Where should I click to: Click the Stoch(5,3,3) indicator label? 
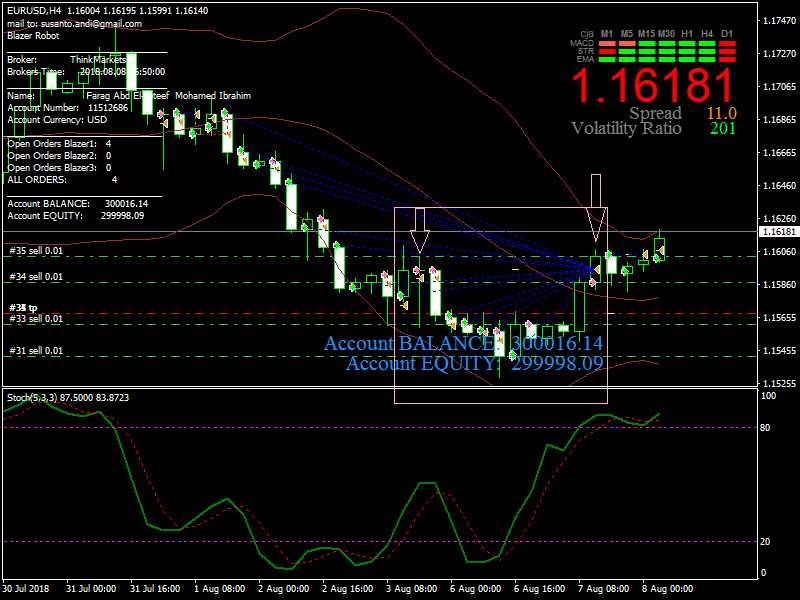tap(32, 397)
